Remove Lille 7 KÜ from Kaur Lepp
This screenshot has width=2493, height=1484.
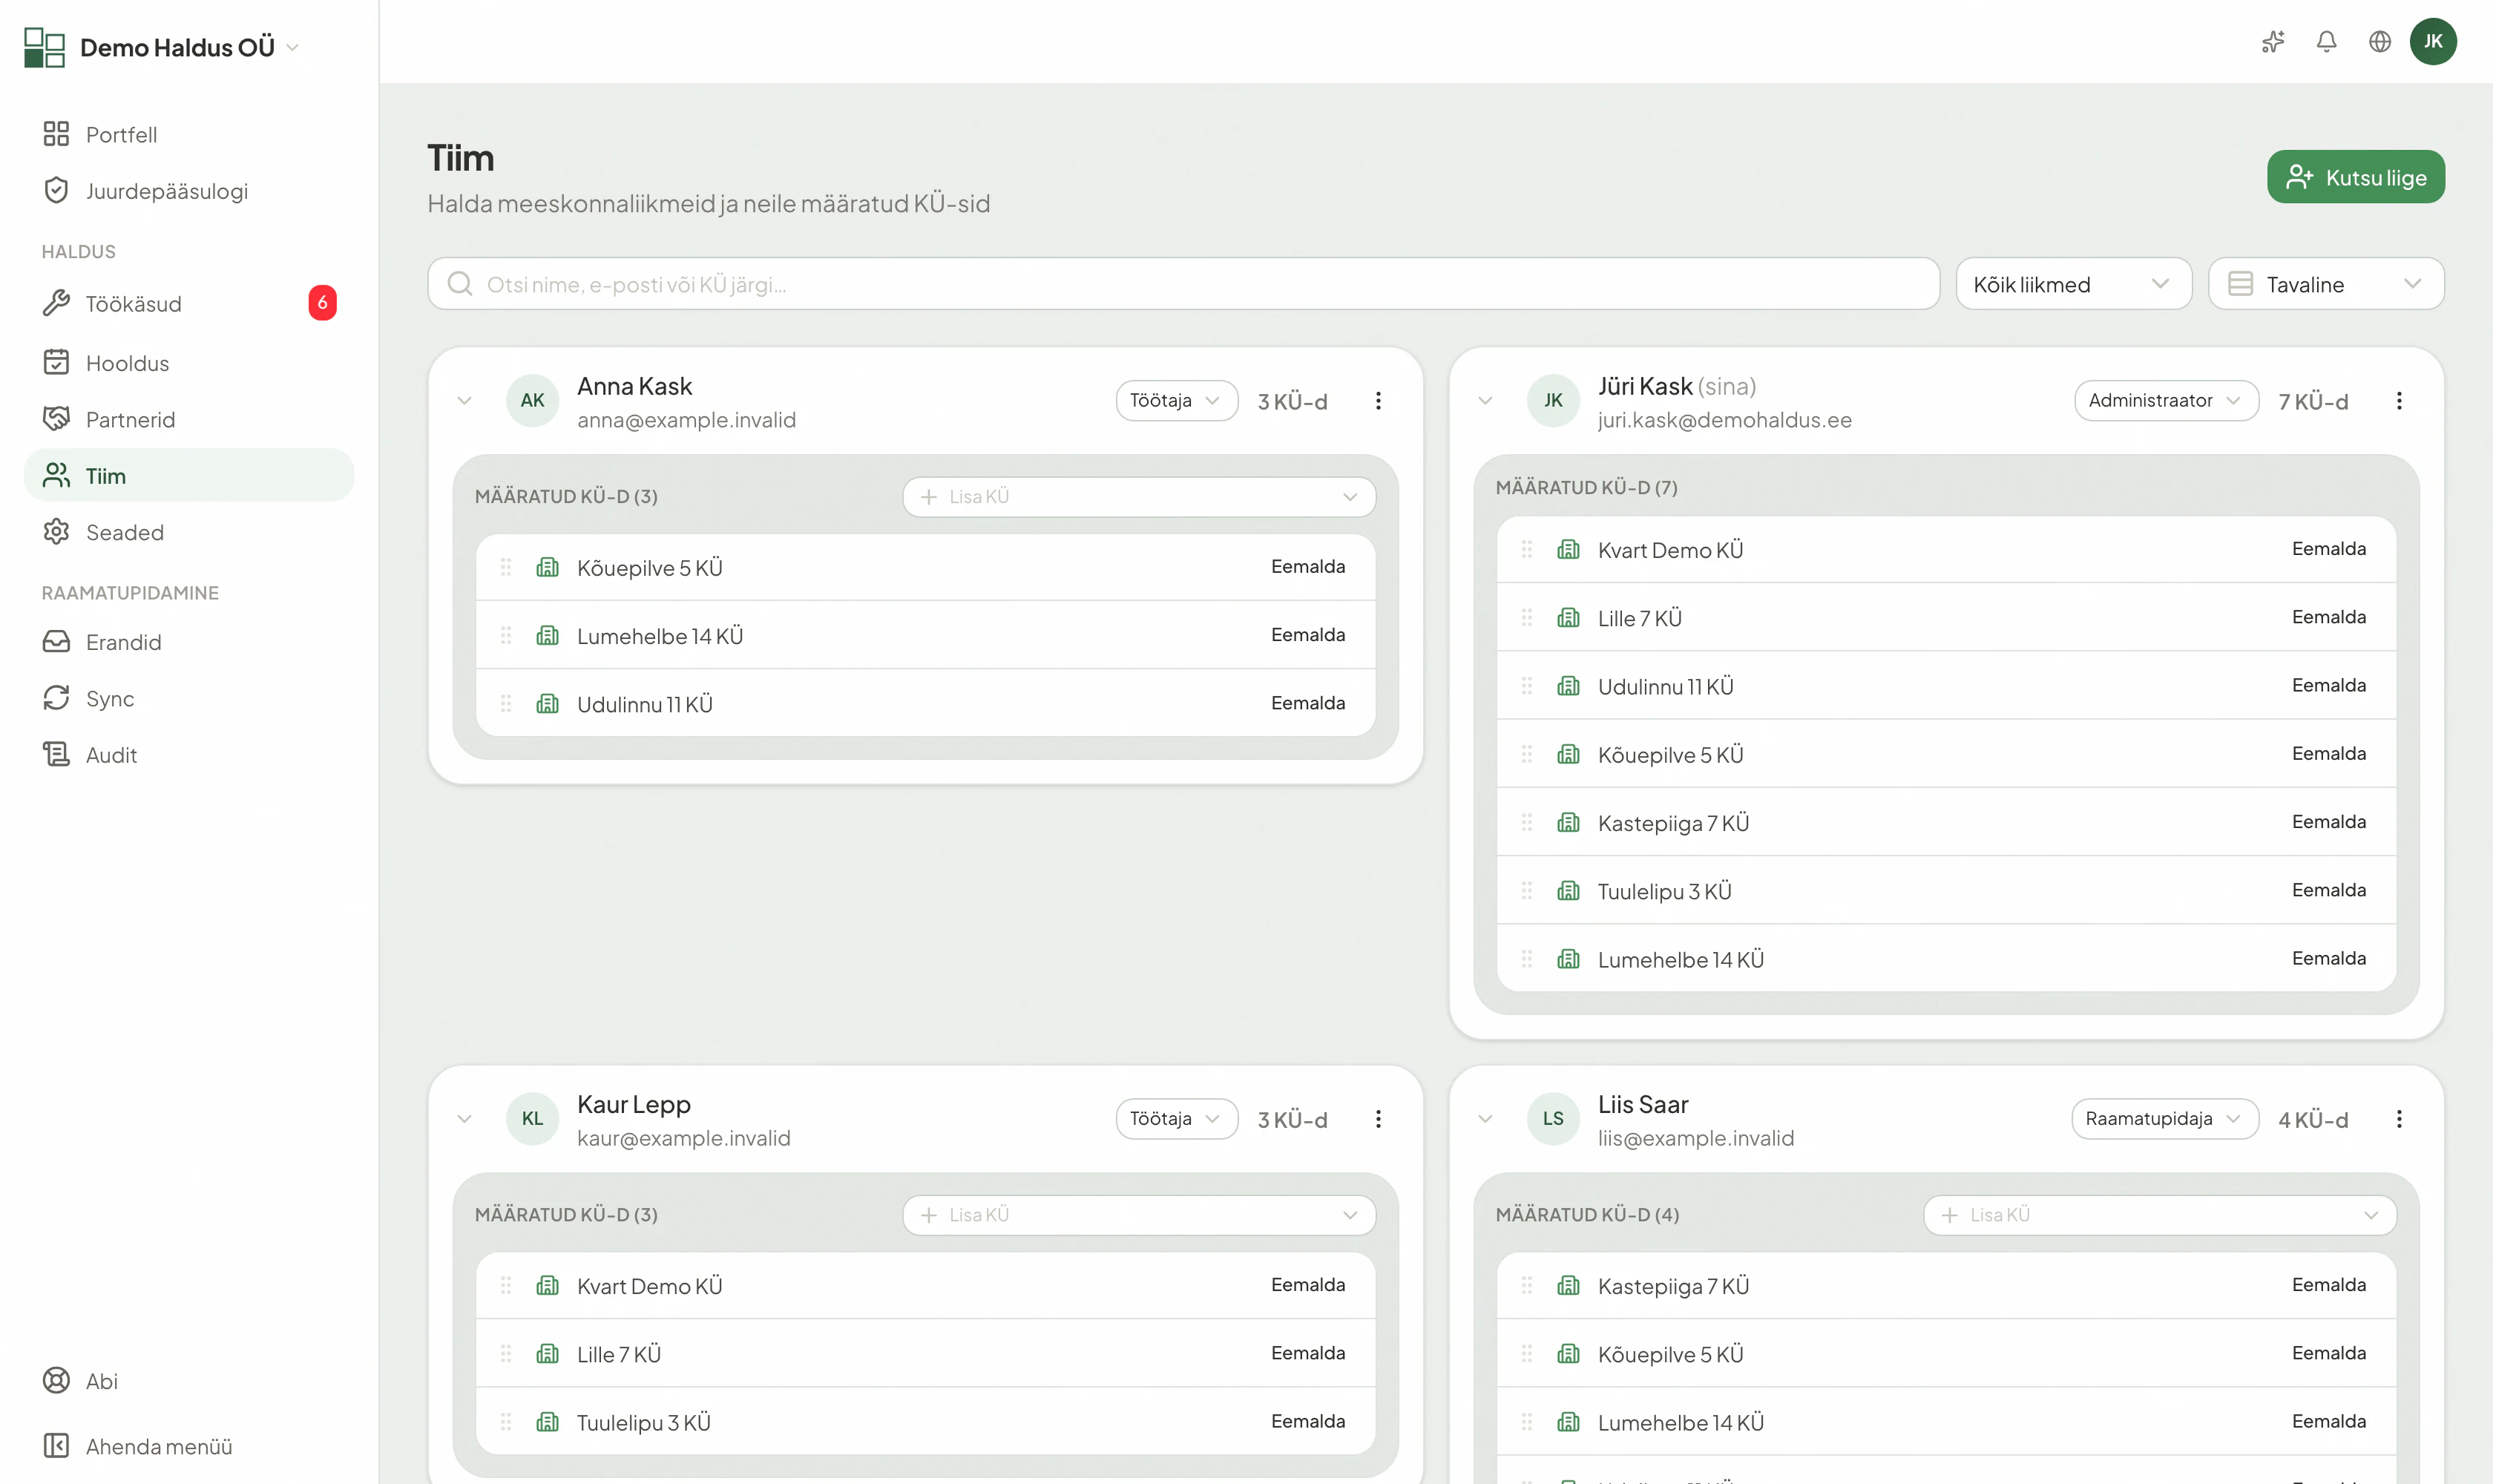point(1307,1352)
